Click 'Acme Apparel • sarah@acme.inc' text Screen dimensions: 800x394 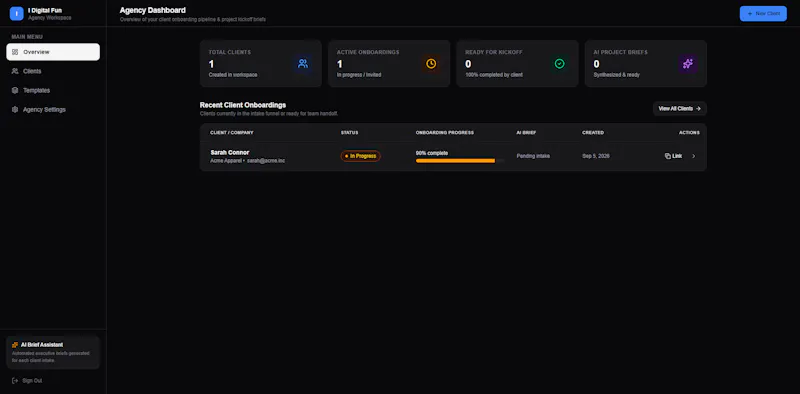pyautogui.click(x=247, y=161)
